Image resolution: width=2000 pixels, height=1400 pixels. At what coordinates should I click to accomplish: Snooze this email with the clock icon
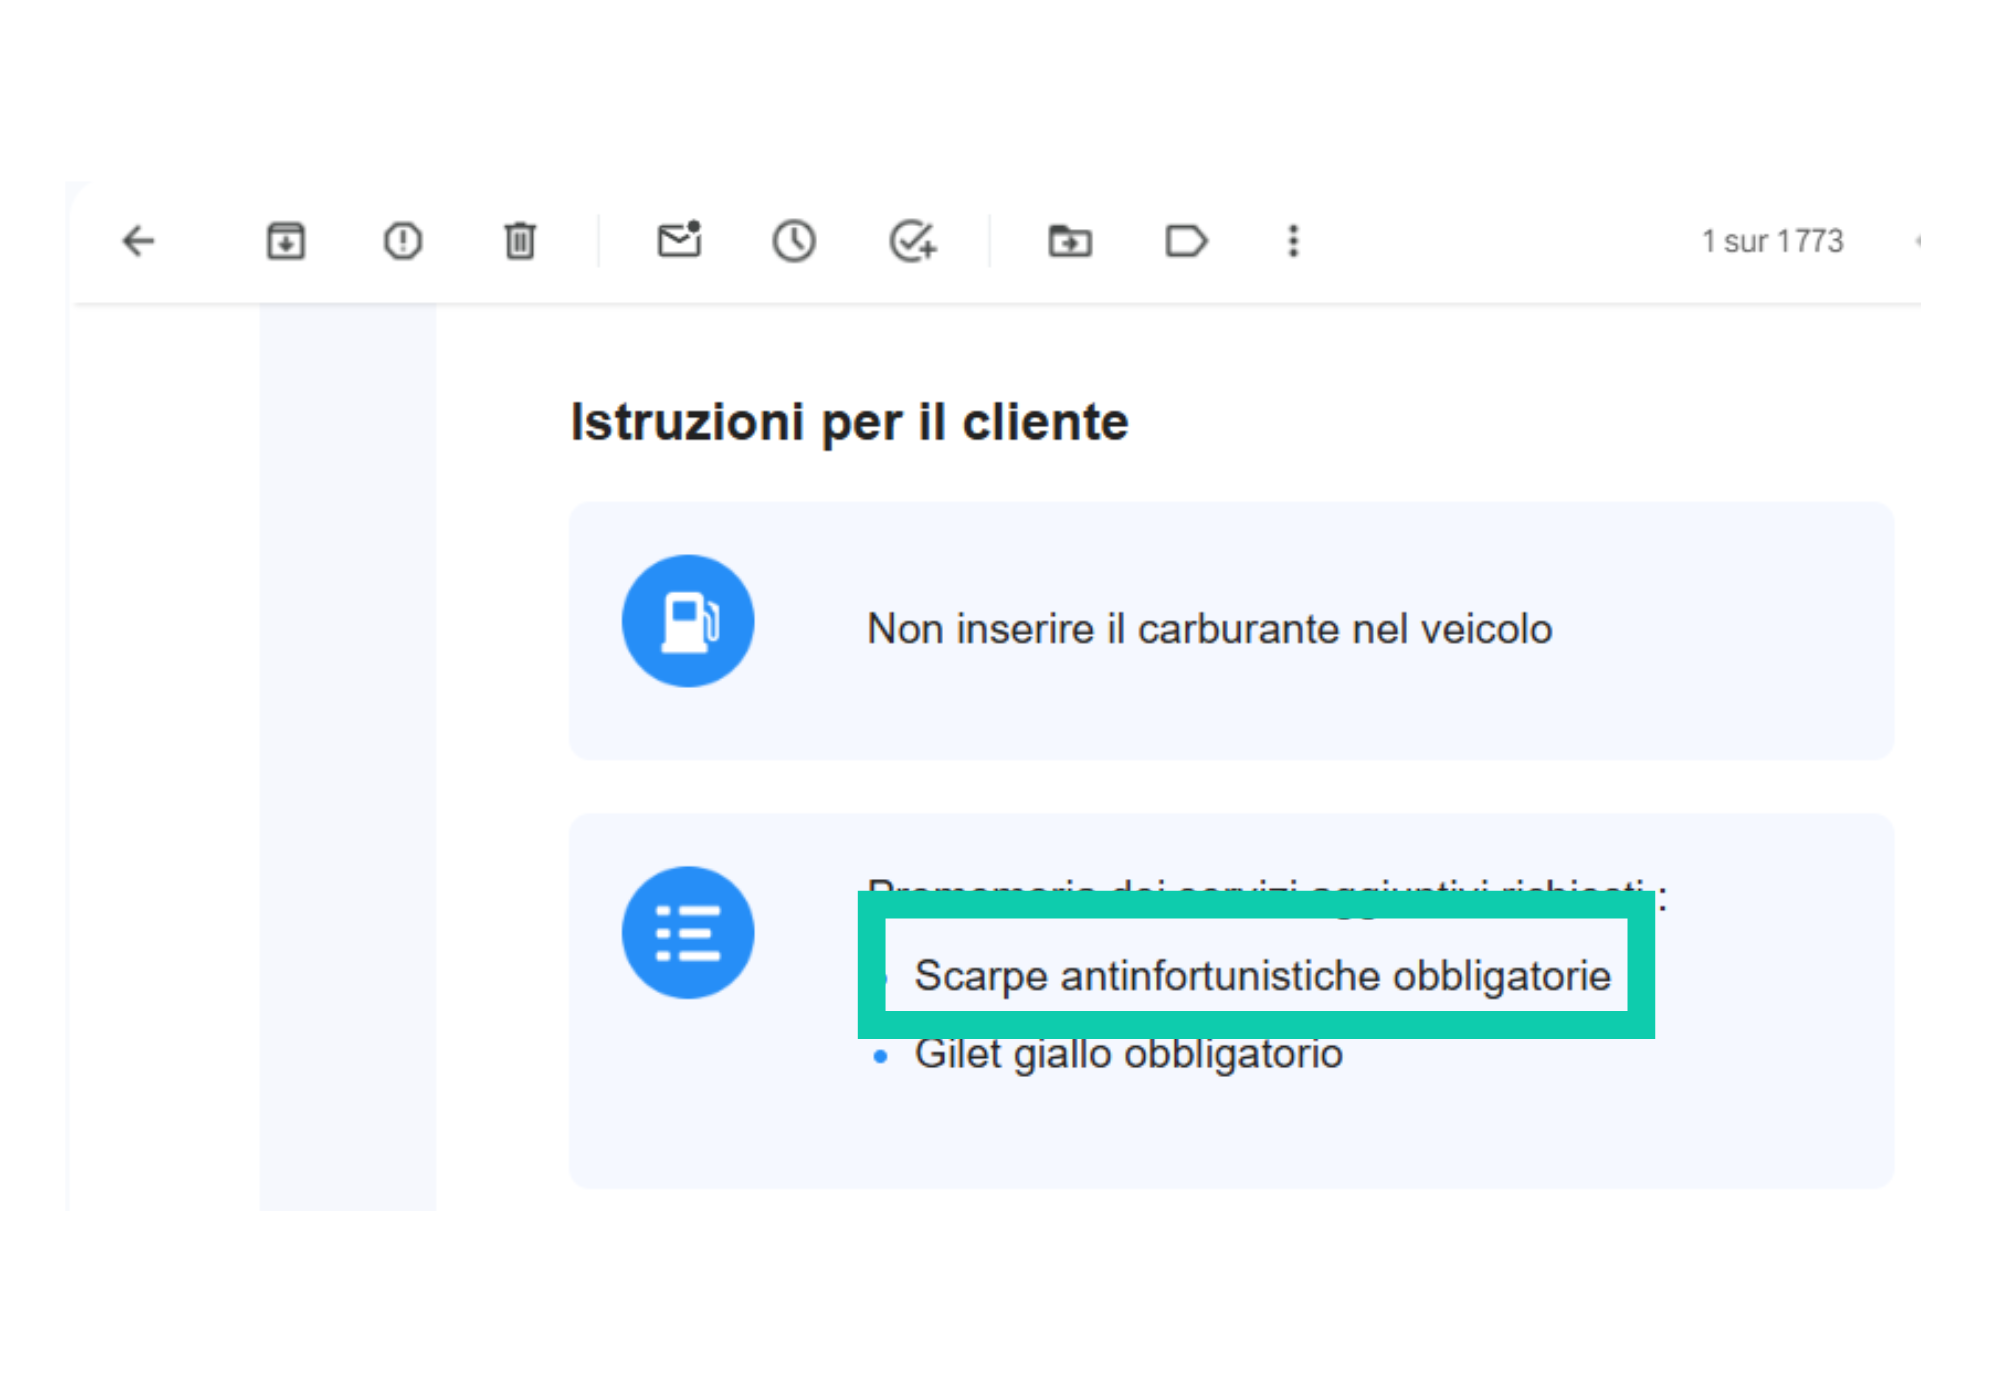pyautogui.click(x=794, y=241)
